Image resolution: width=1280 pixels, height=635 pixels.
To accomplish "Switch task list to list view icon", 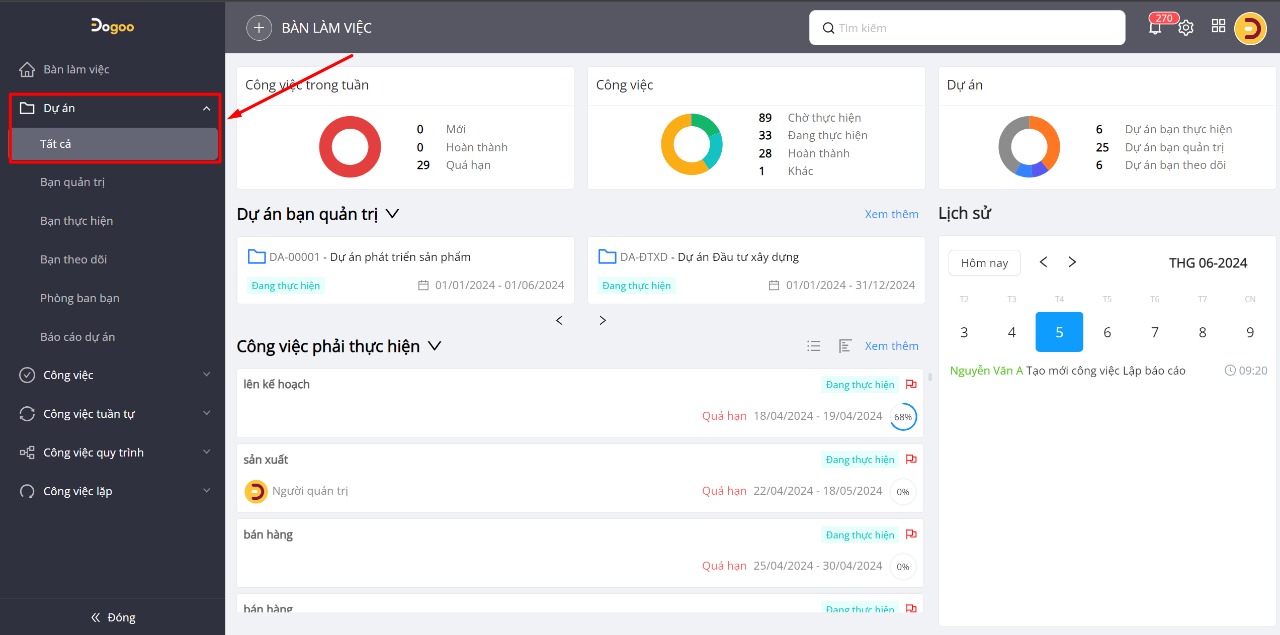I will [x=814, y=346].
